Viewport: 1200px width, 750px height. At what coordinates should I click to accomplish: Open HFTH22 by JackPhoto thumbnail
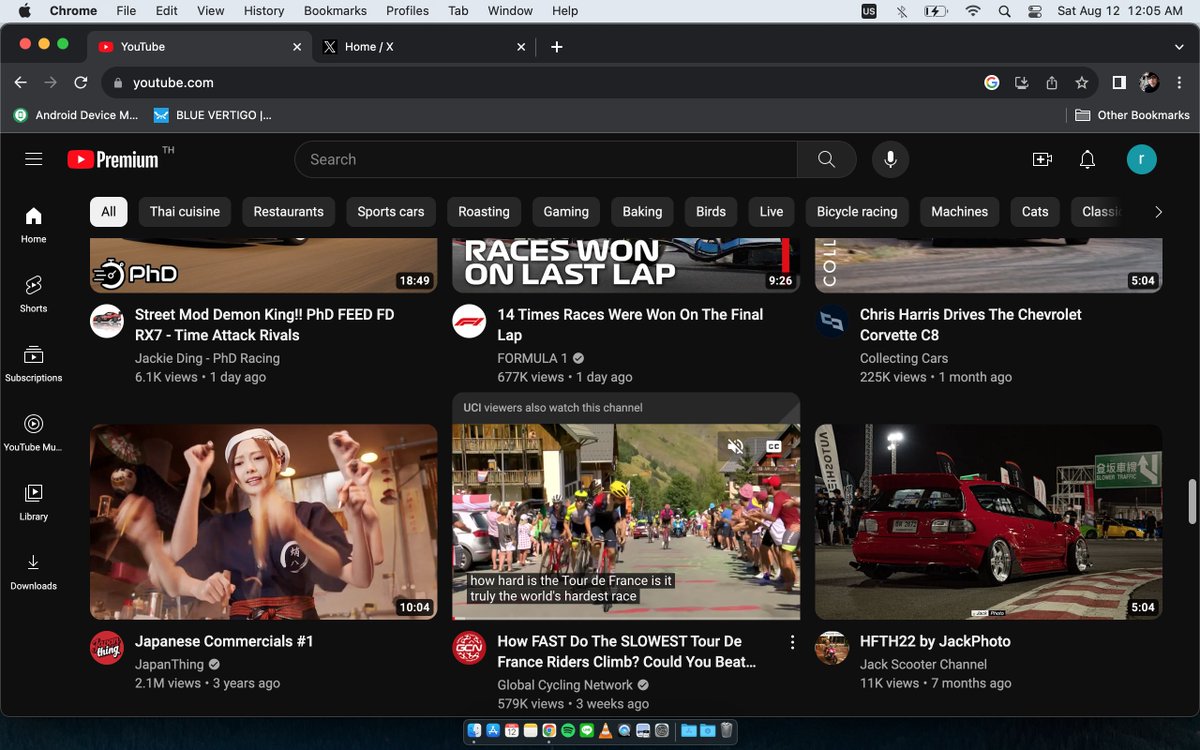coord(988,522)
